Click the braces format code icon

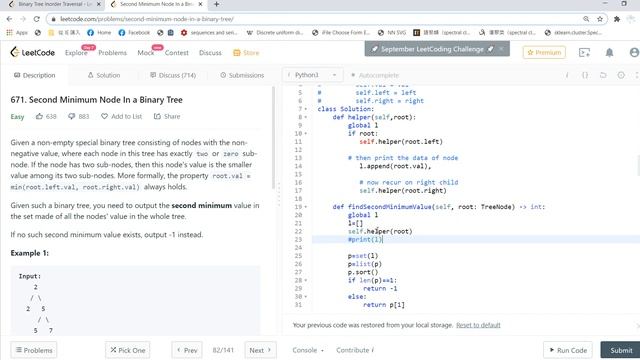click(585, 75)
